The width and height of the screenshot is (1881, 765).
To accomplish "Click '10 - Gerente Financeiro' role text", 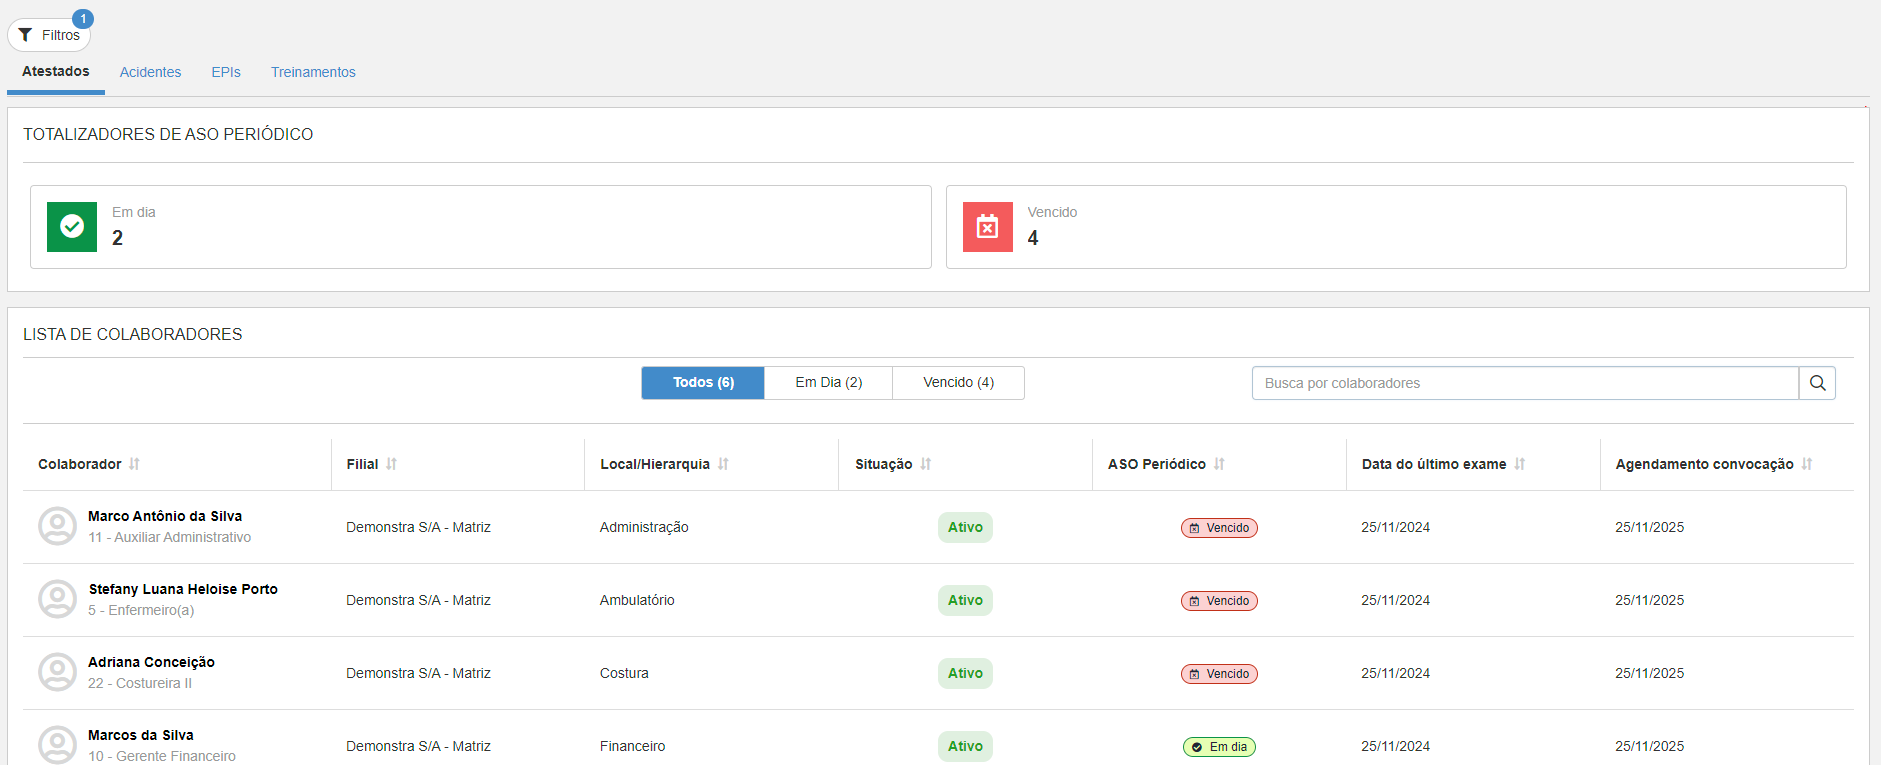I will pyautogui.click(x=162, y=756).
